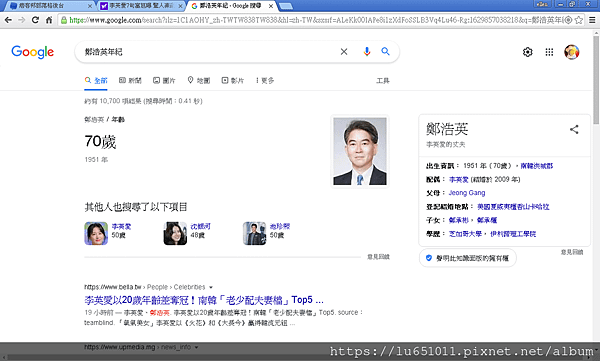This screenshot has height=361, width=600.
Task: Share the 鄭浩英 knowledge panel
Action: (574, 129)
